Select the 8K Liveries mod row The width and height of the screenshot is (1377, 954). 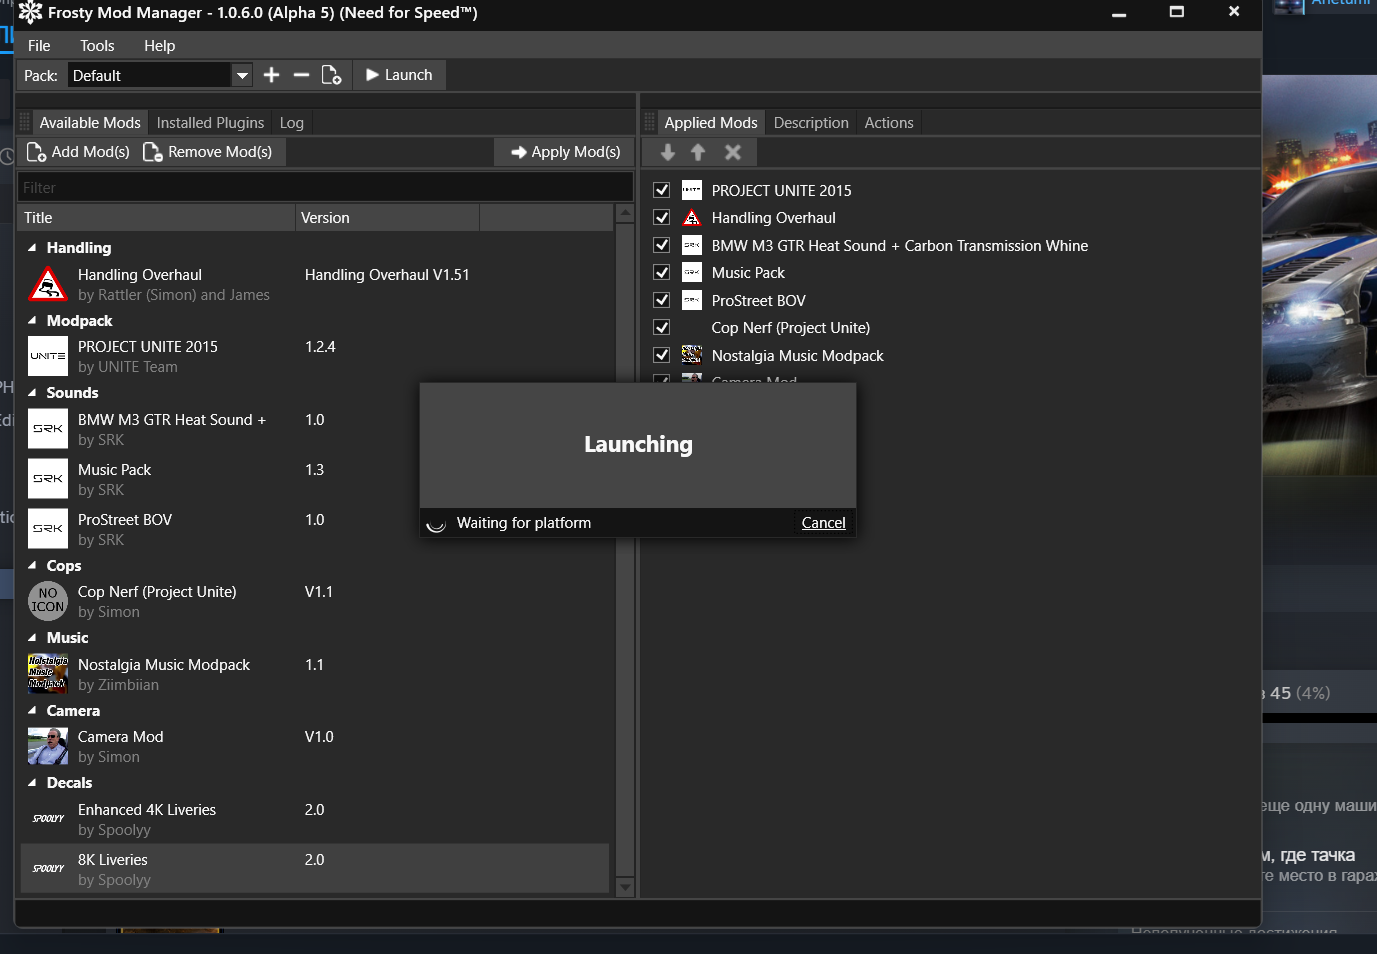click(314, 869)
